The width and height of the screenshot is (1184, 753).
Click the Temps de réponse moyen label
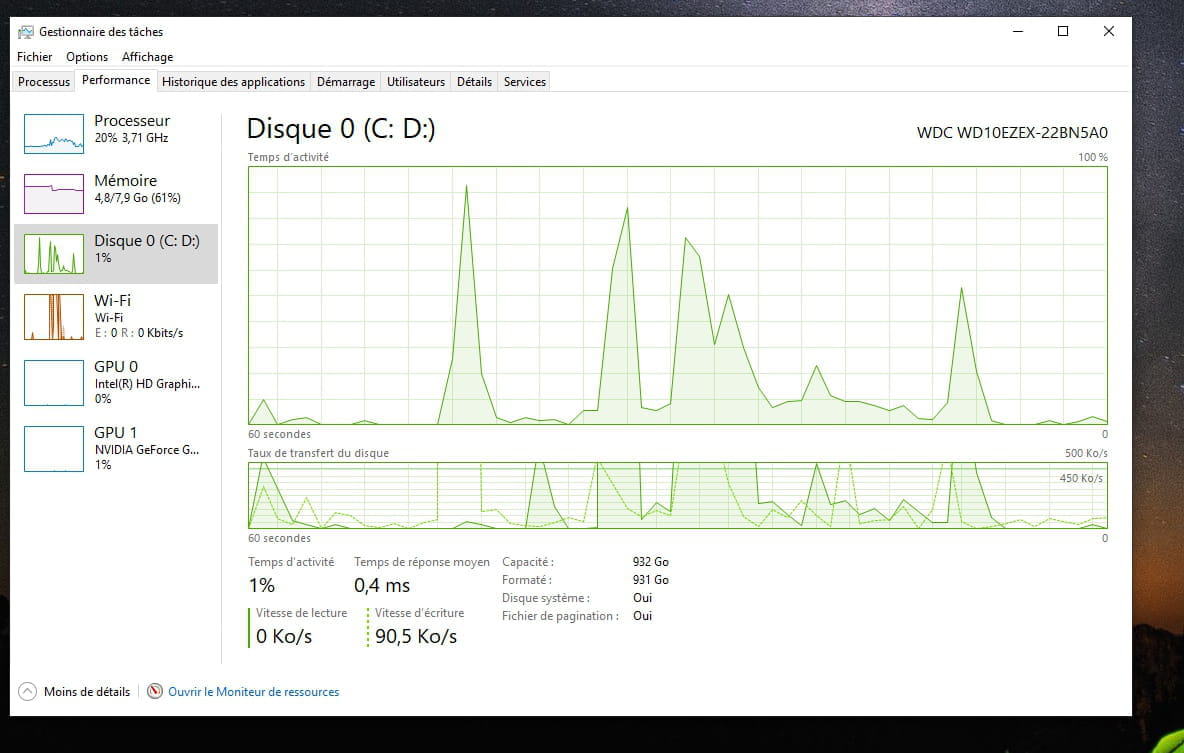(422, 562)
